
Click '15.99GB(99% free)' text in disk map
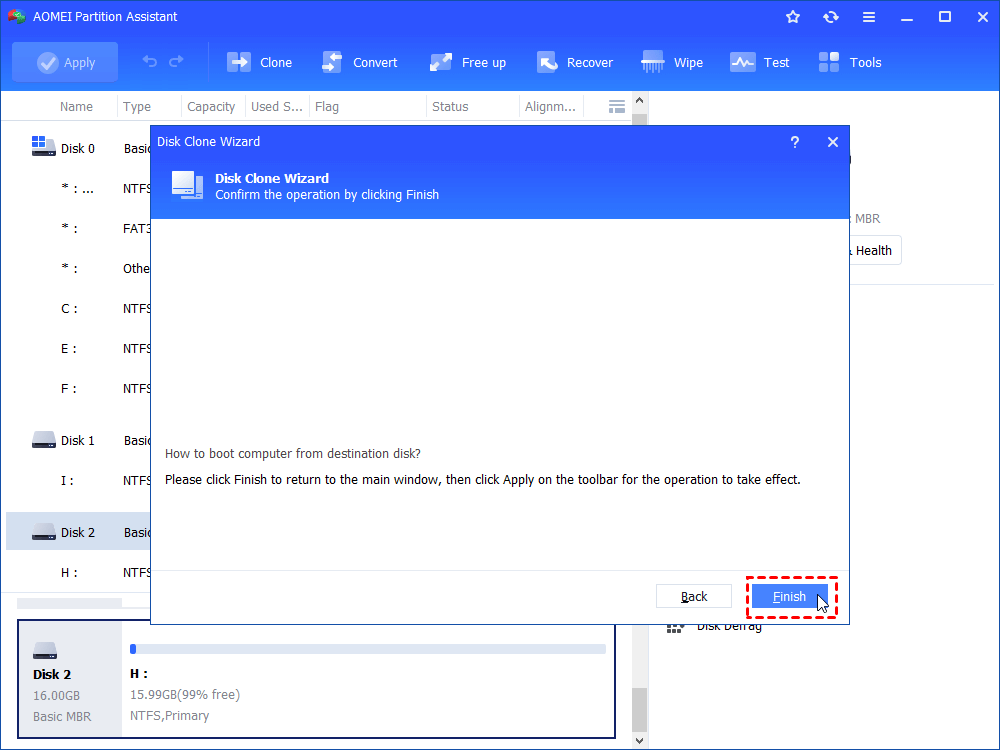coord(185,695)
